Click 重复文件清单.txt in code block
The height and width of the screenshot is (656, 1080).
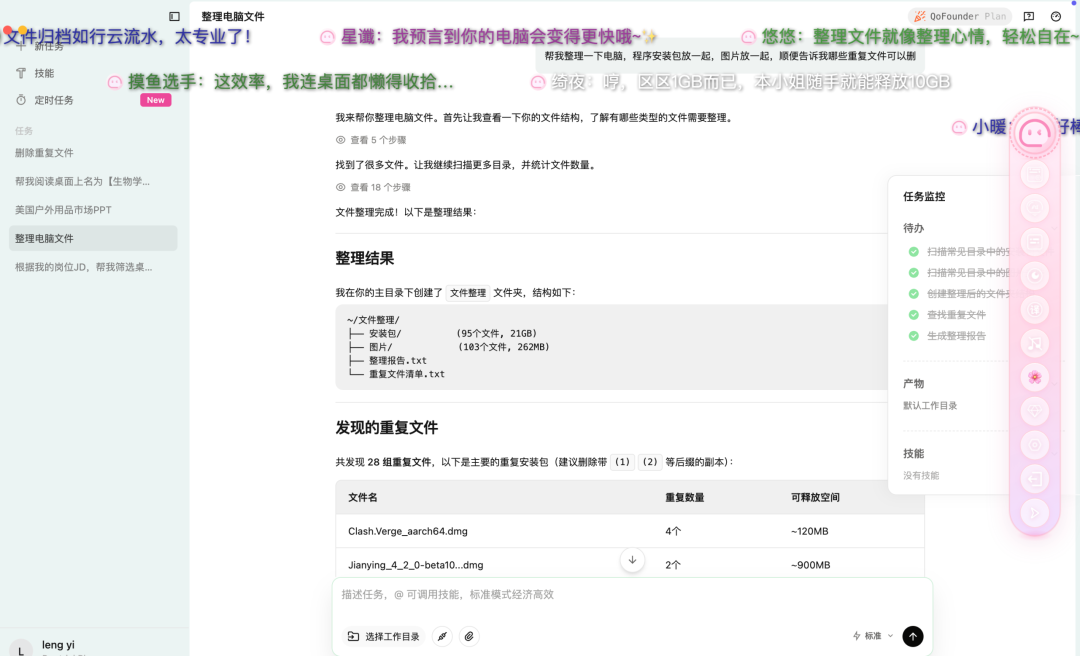(406, 374)
